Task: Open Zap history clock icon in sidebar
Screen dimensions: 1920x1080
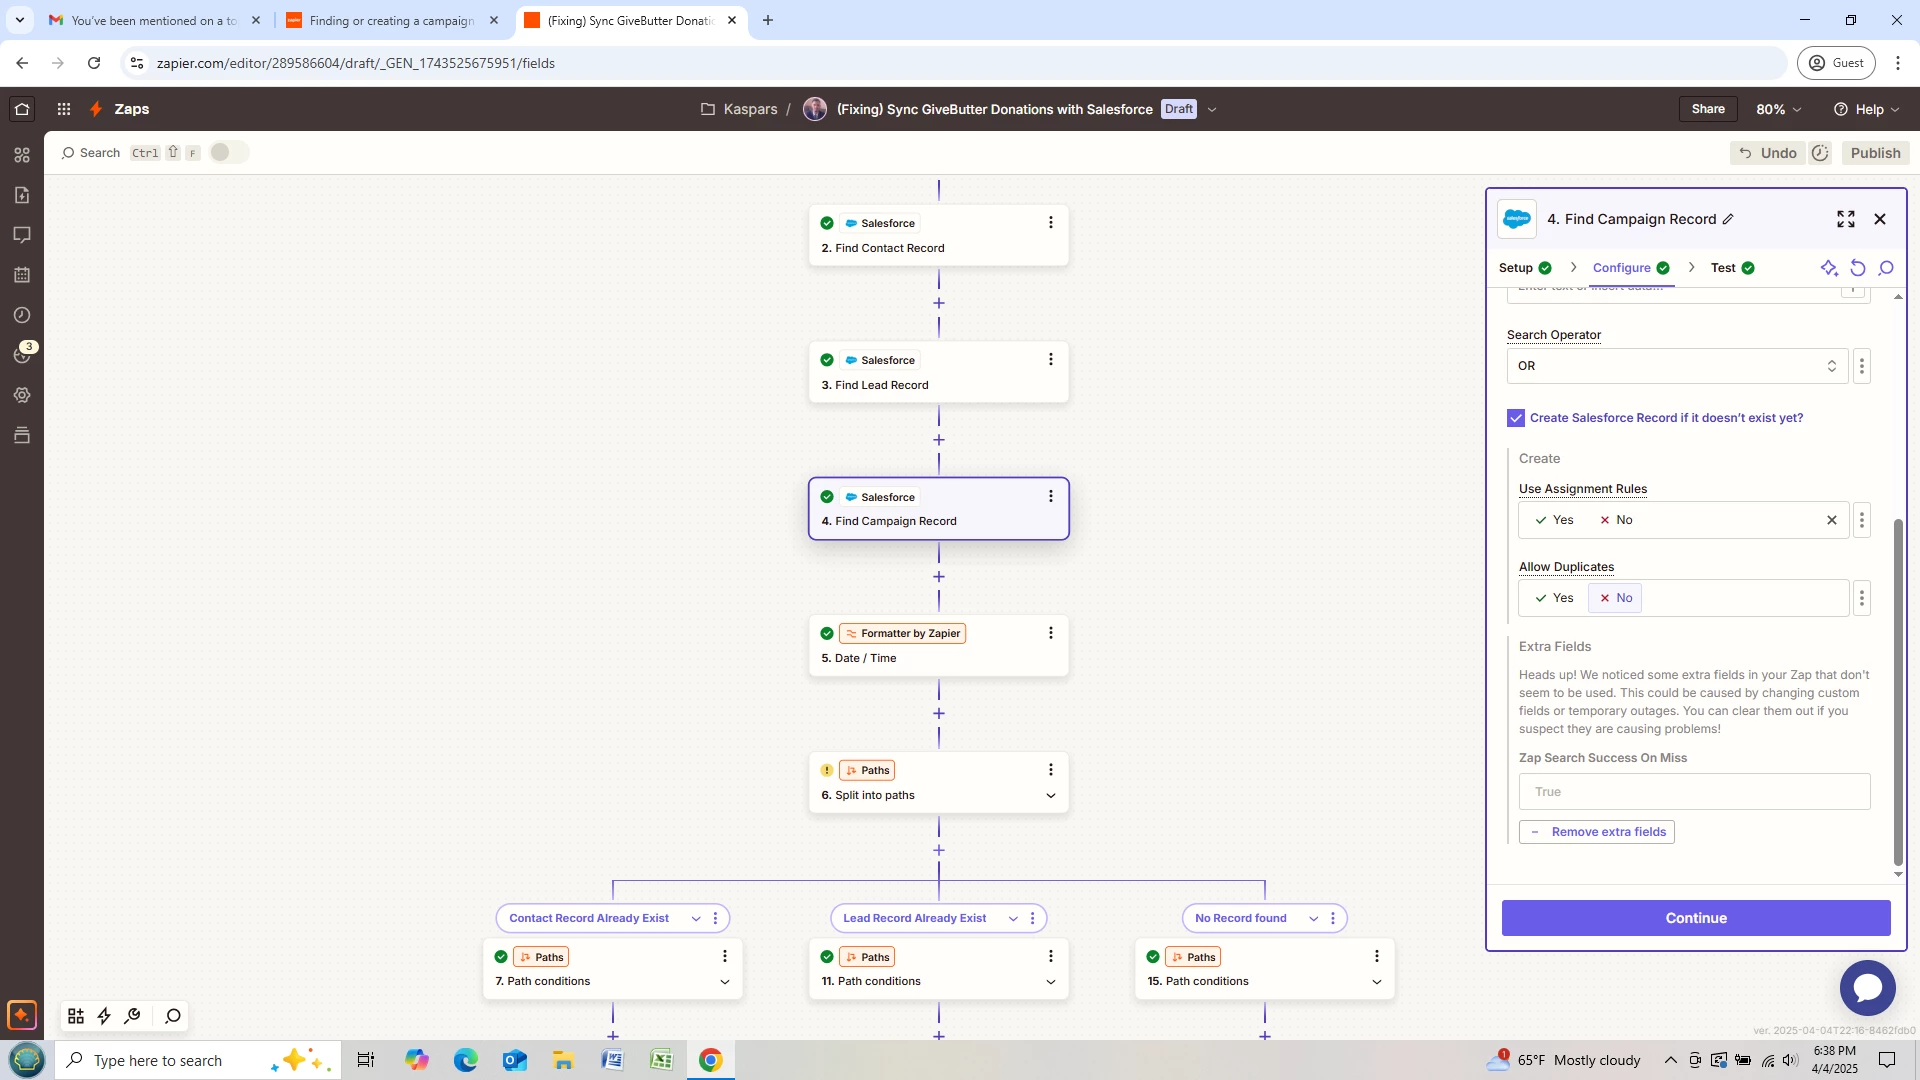Action: tap(22, 315)
